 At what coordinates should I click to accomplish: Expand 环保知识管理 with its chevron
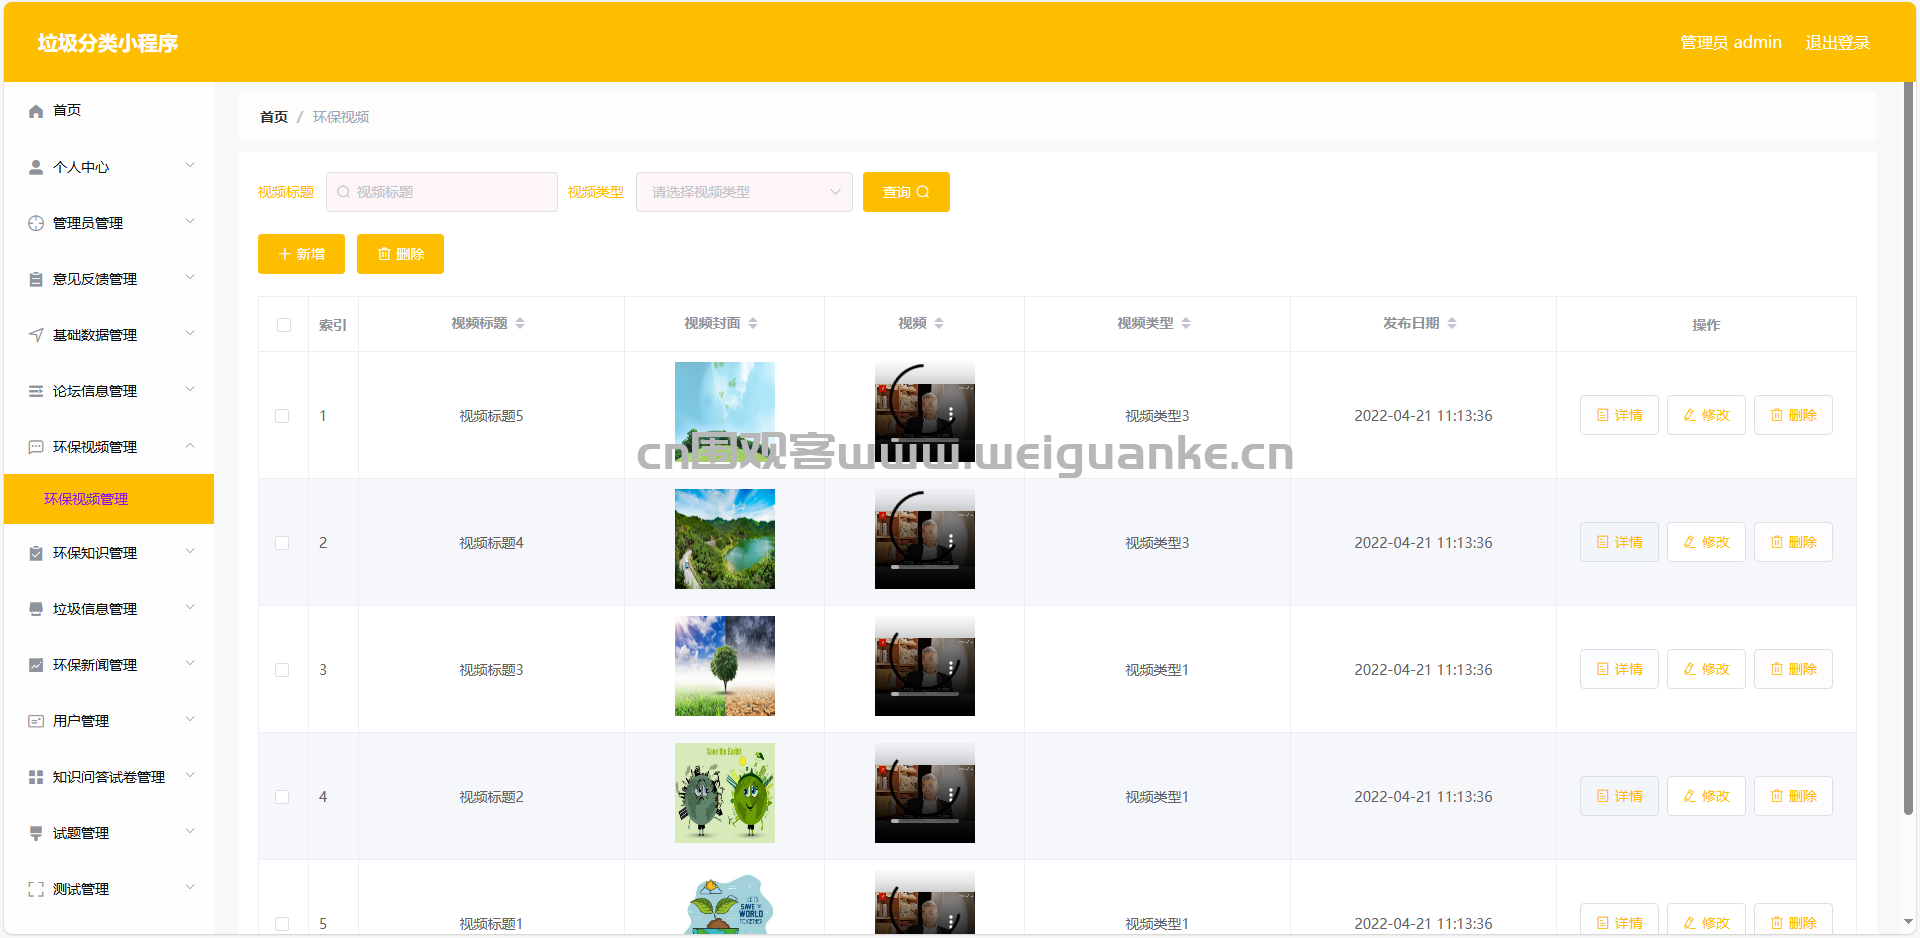coord(190,552)
